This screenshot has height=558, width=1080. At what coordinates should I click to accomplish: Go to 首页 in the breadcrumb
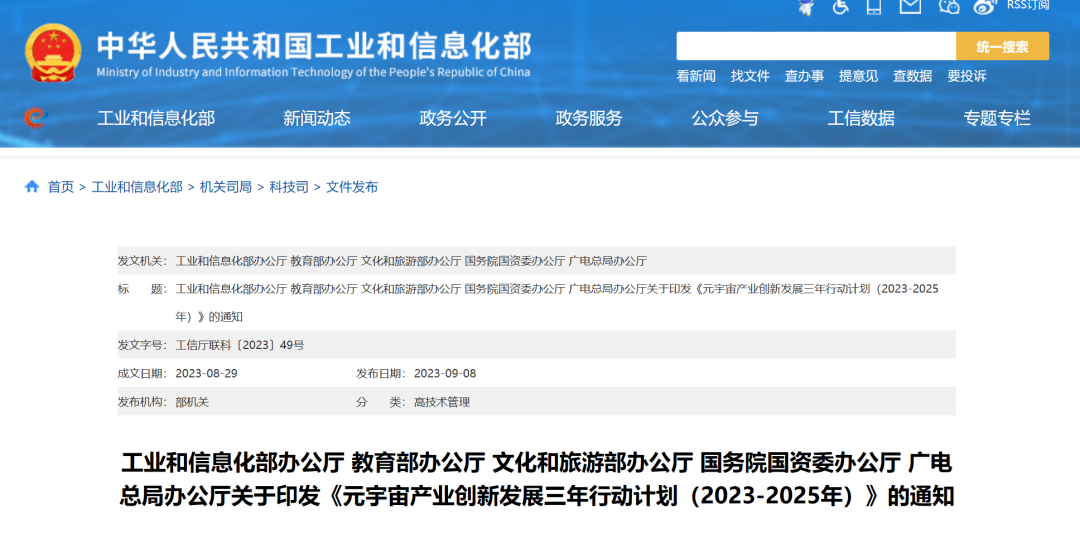(x=61, y=187)
